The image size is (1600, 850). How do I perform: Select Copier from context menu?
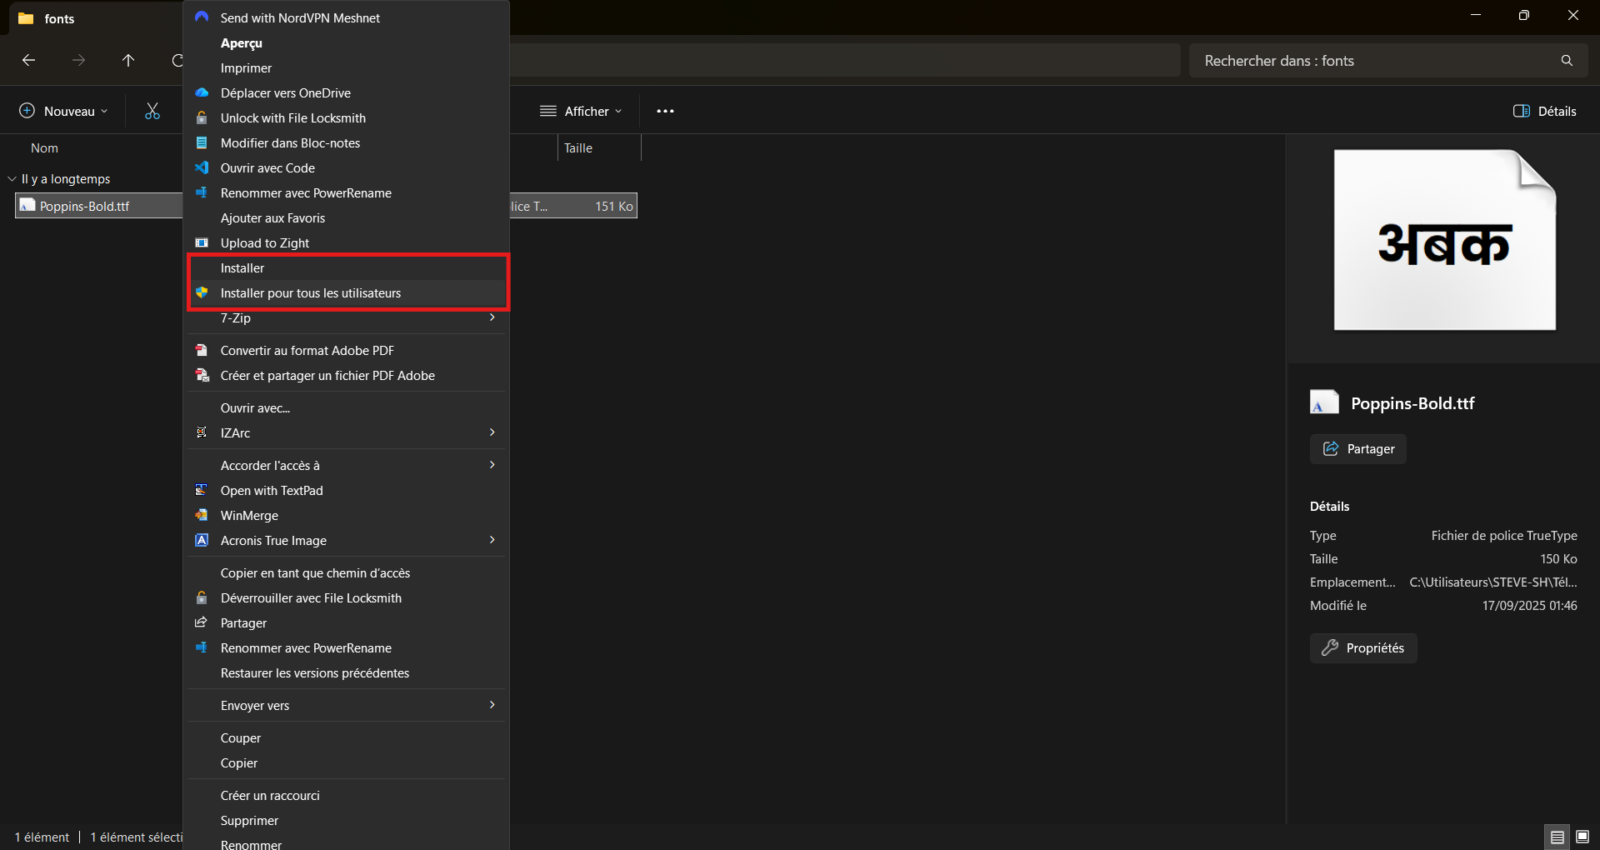[x=346, y=763]
